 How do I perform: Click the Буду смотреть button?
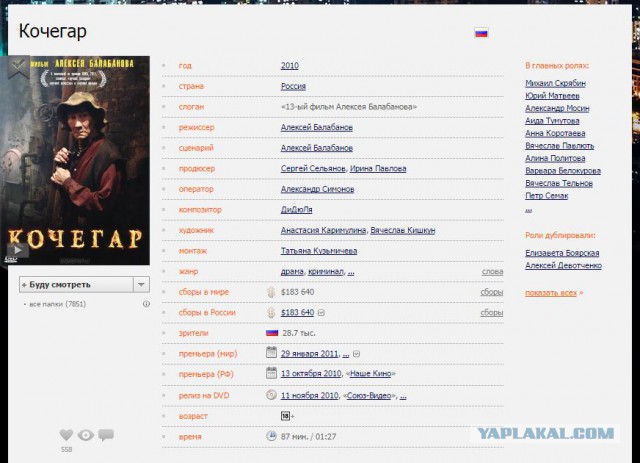[76, 285]
